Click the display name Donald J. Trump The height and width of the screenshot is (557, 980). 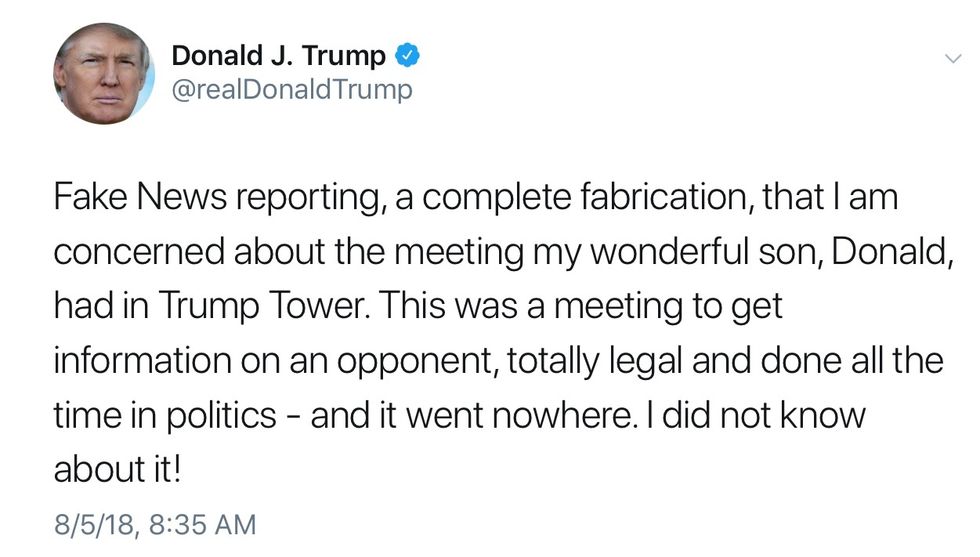point(278,57)
